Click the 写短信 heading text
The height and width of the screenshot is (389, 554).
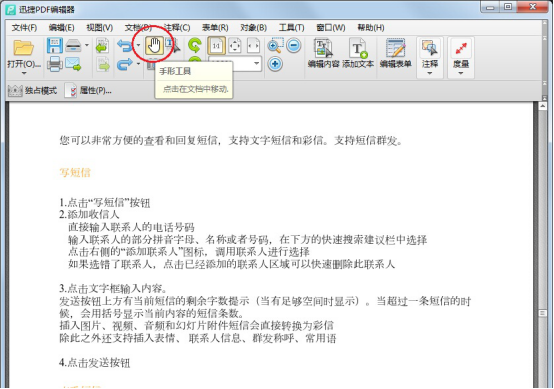click(75, 172)
